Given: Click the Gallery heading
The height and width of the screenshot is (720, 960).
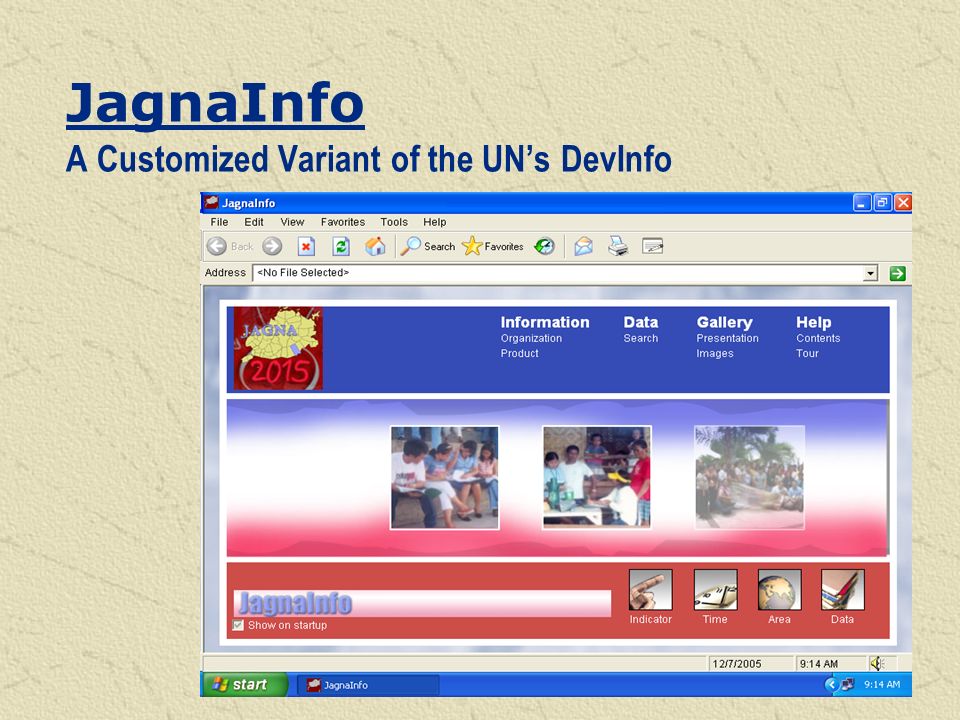Looking at the screenshot, I should pos(724,322).
